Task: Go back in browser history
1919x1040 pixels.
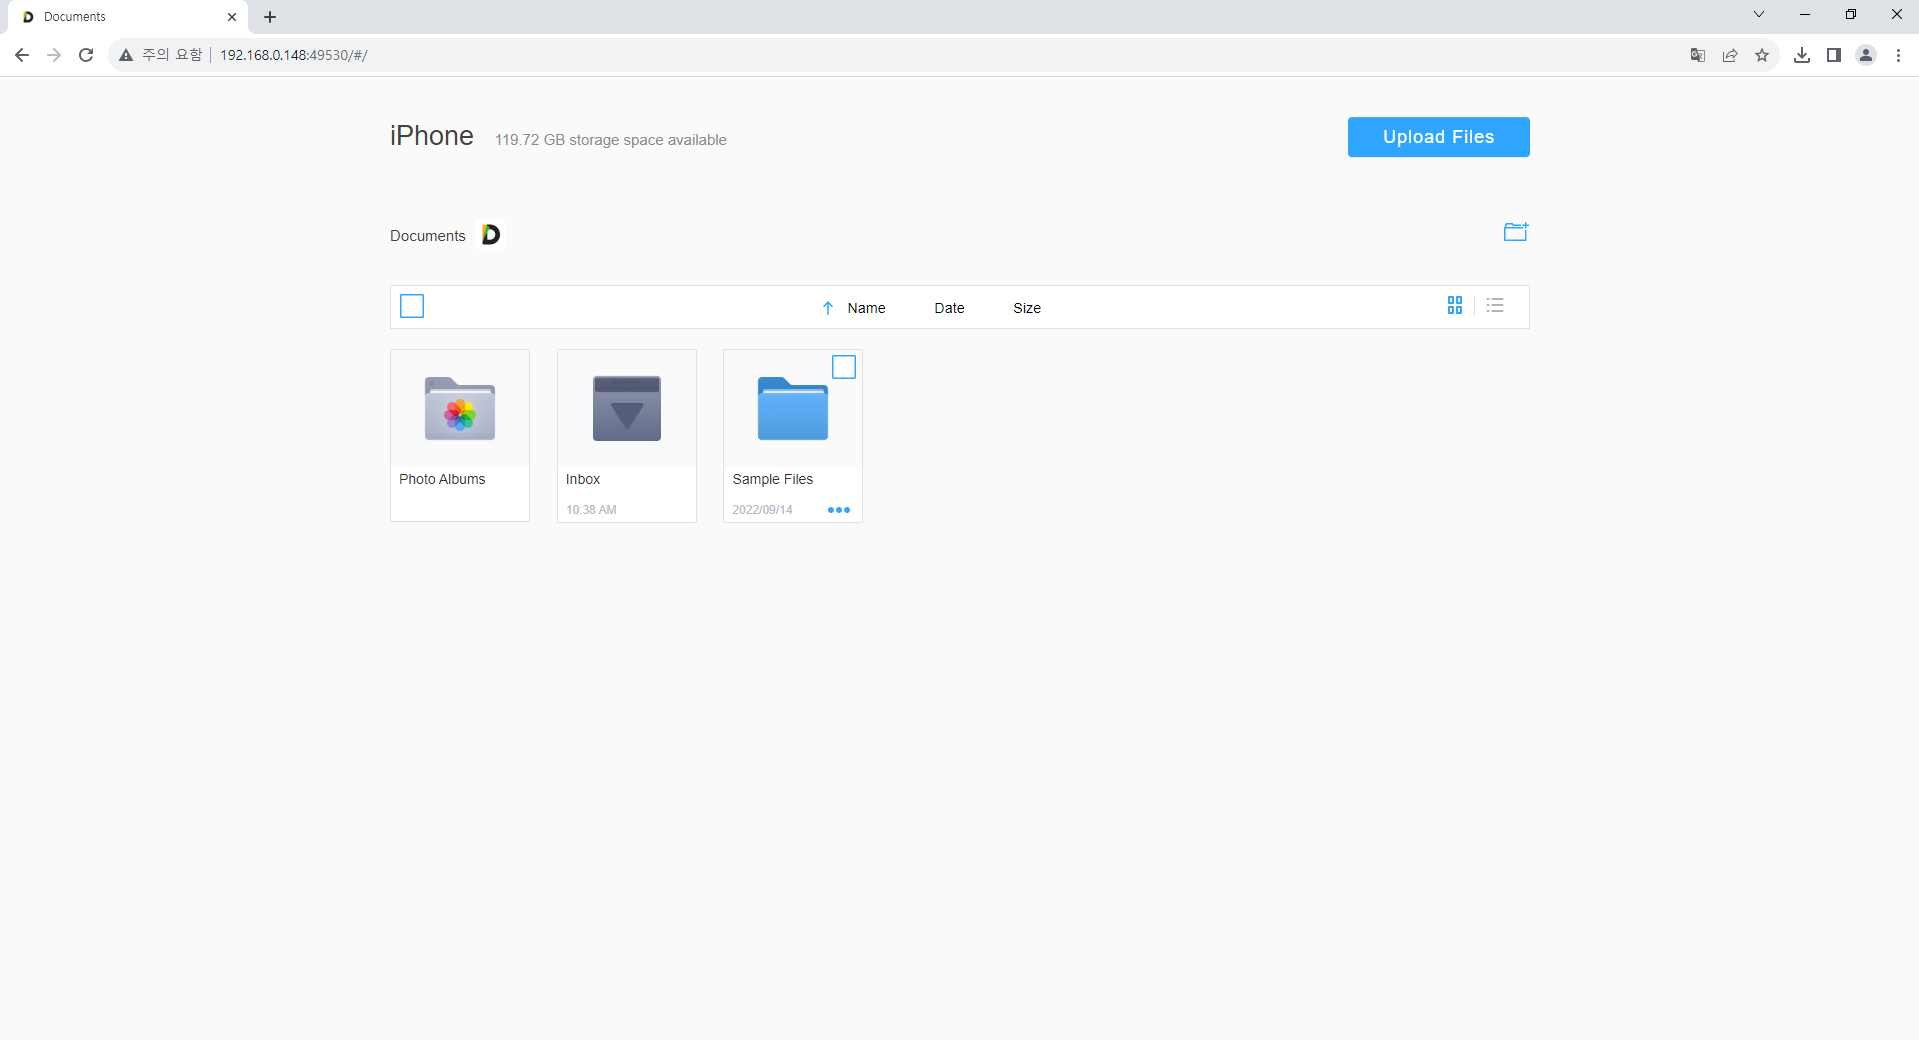Action: pos(22,55)
